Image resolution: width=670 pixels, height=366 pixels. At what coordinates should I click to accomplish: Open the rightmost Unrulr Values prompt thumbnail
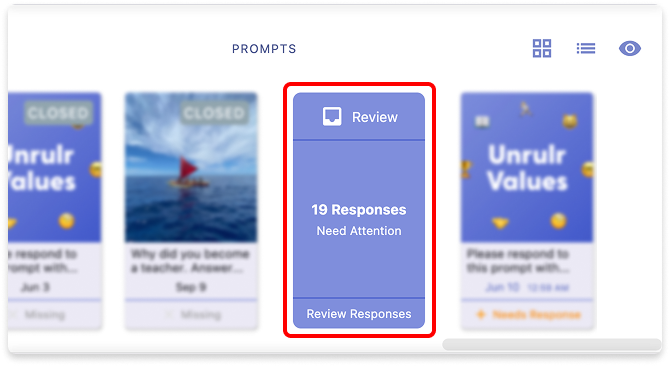pos(527,167)
